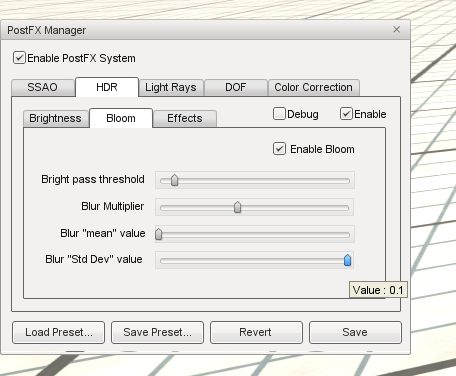Open the Light Rays tab
The width and height of the screenshot is (456, 376).
[x=171, y=87]
